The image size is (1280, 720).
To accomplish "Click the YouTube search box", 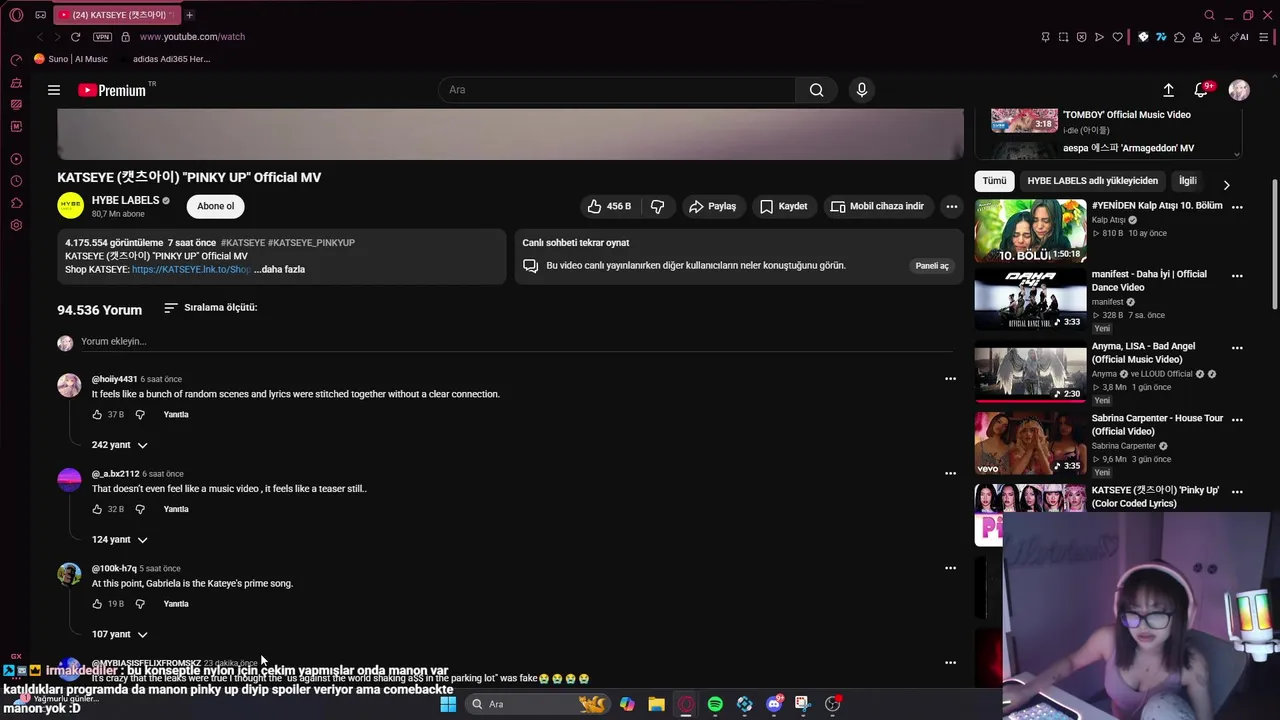I will click(x=617, y=90).
